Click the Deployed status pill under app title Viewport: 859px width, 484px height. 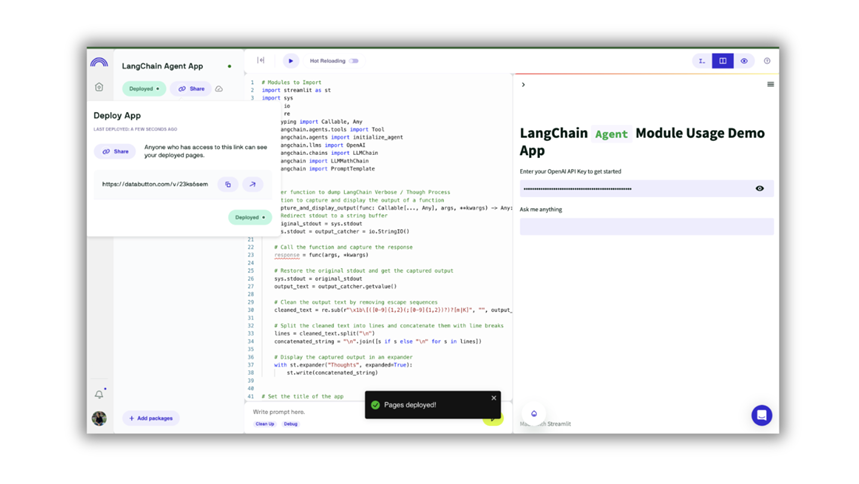[144, 89]
